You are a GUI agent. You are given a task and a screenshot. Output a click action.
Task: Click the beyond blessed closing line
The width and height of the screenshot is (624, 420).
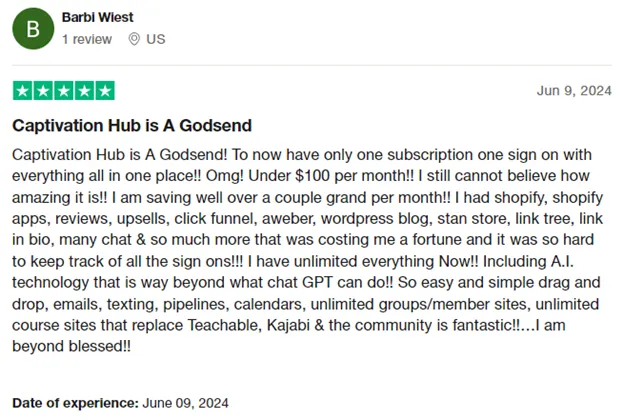71,346
